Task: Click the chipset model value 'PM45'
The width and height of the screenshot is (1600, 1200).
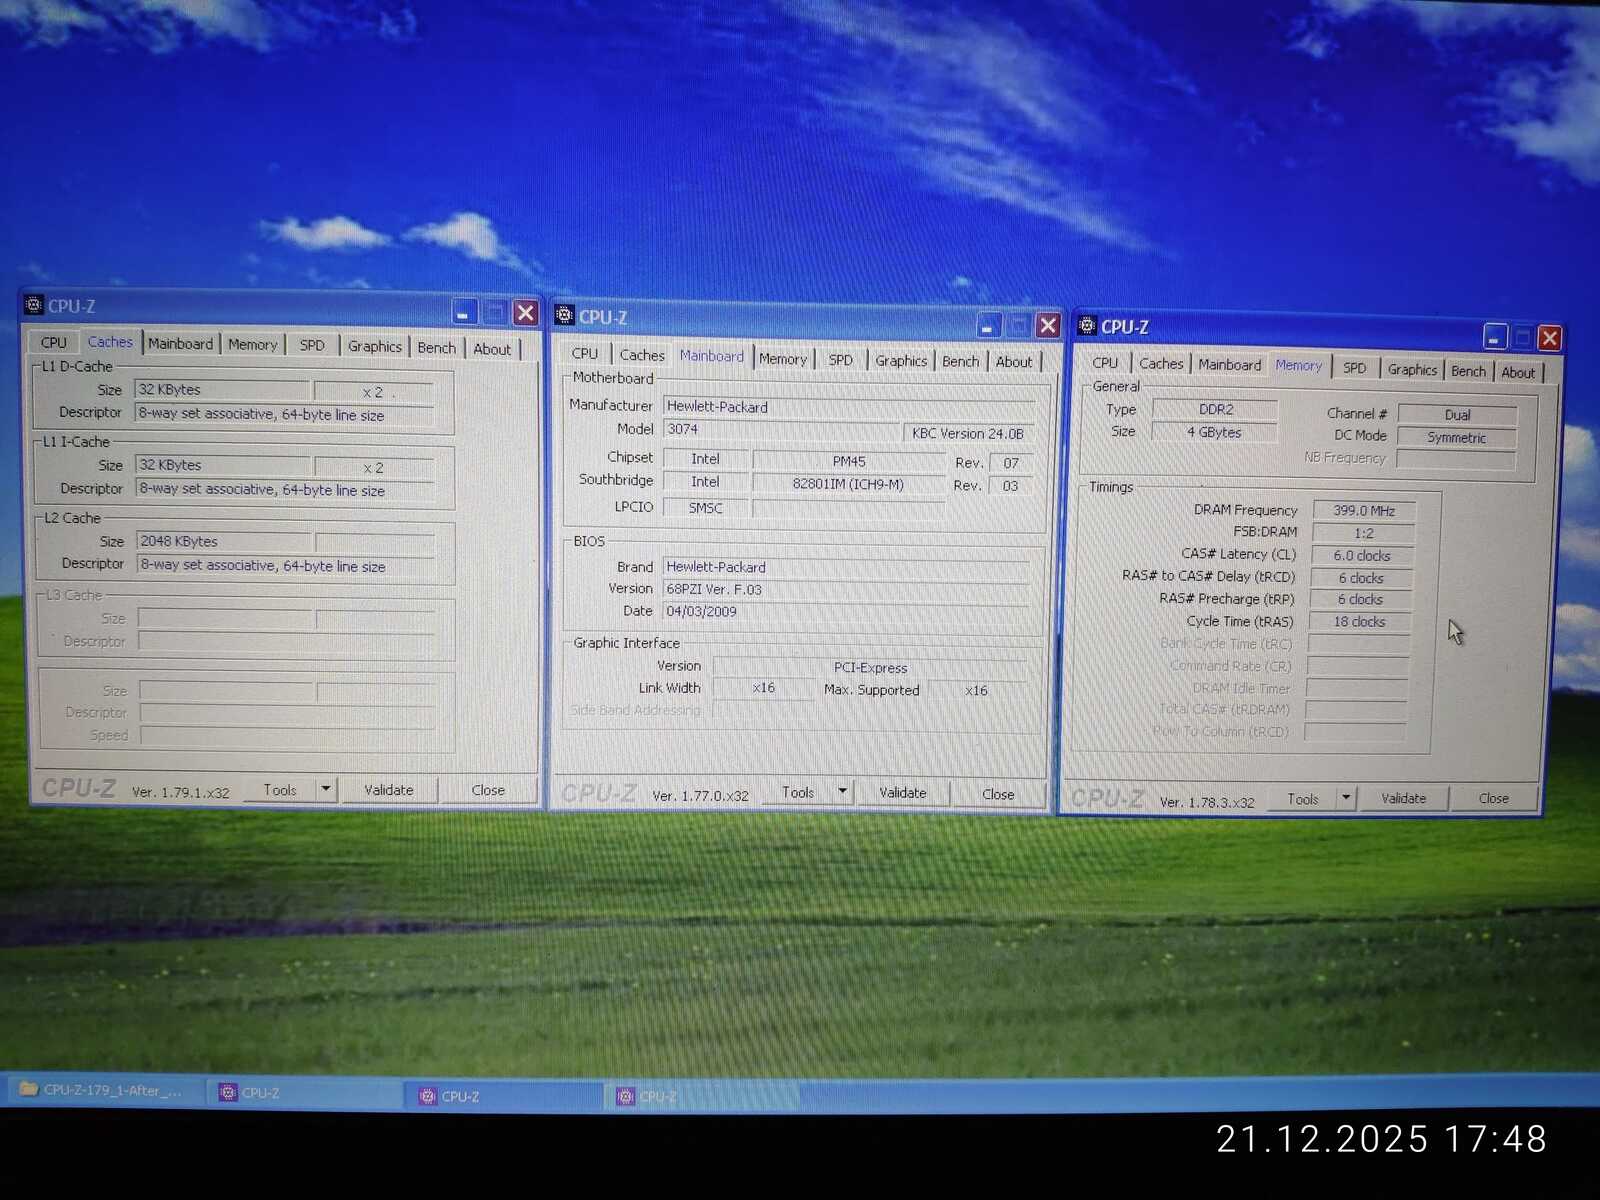Action: tap(849, 461)
